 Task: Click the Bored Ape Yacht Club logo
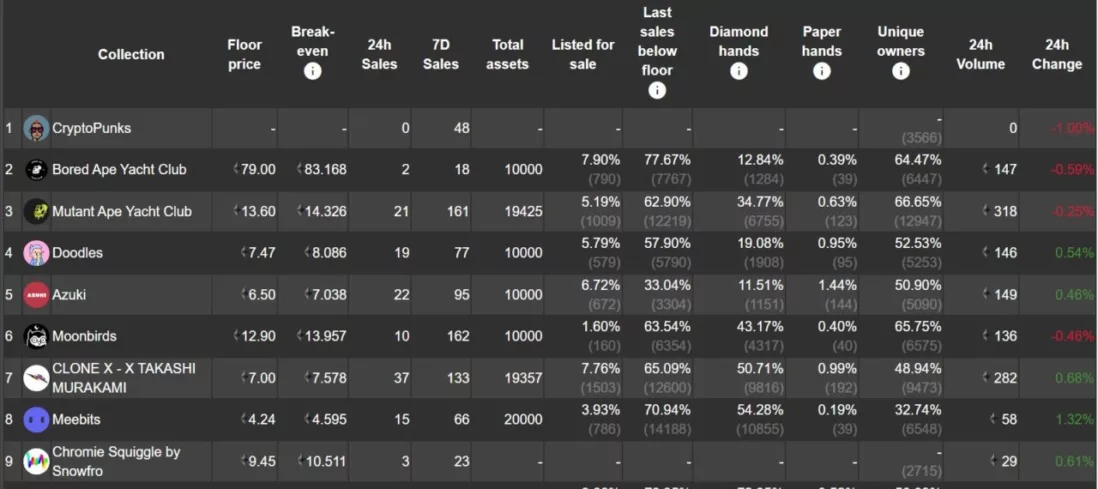36,170
